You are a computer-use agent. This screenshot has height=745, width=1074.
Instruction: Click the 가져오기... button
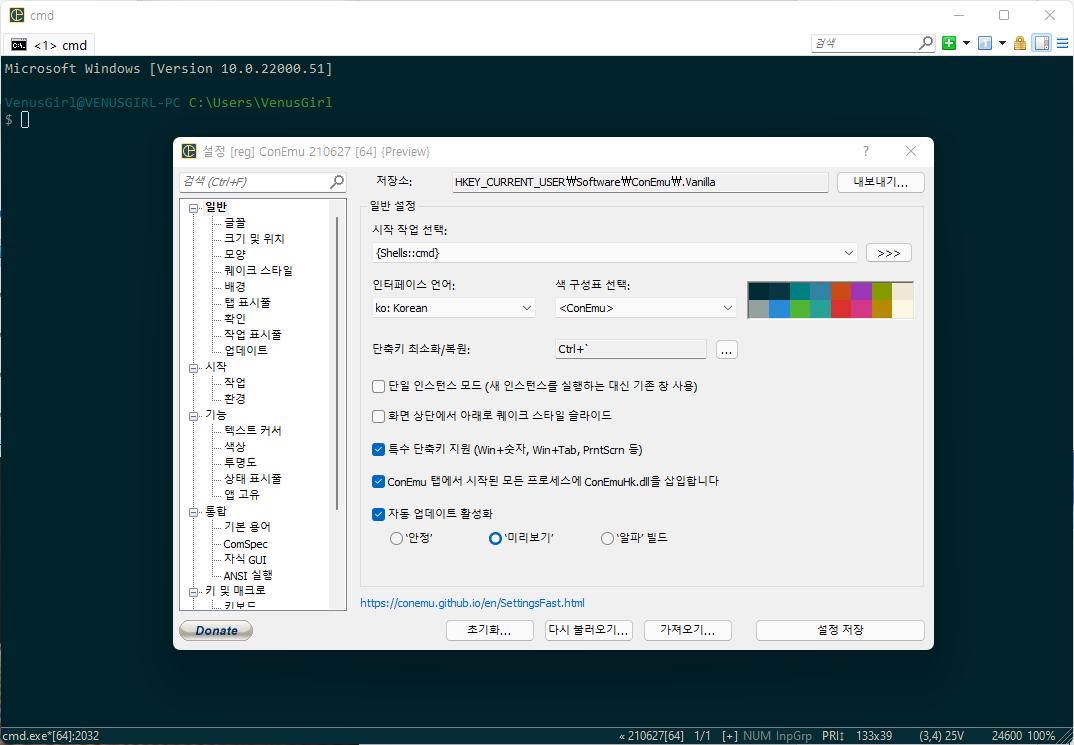tap(688, 630)
